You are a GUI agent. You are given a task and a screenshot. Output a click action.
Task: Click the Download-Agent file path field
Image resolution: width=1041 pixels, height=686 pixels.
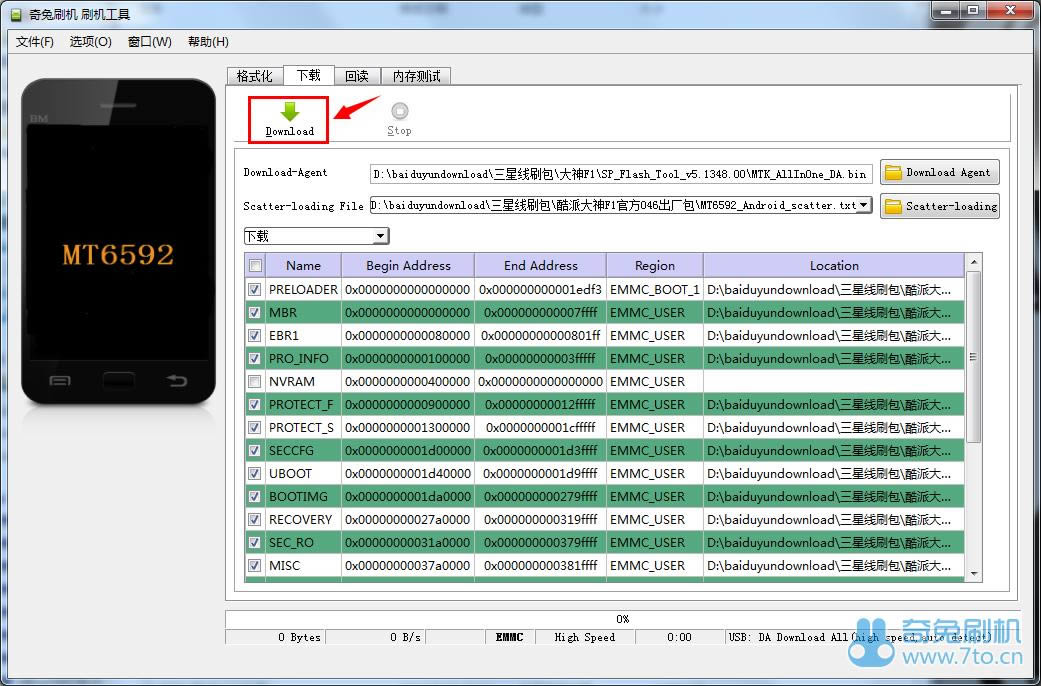tap(619, 173)
